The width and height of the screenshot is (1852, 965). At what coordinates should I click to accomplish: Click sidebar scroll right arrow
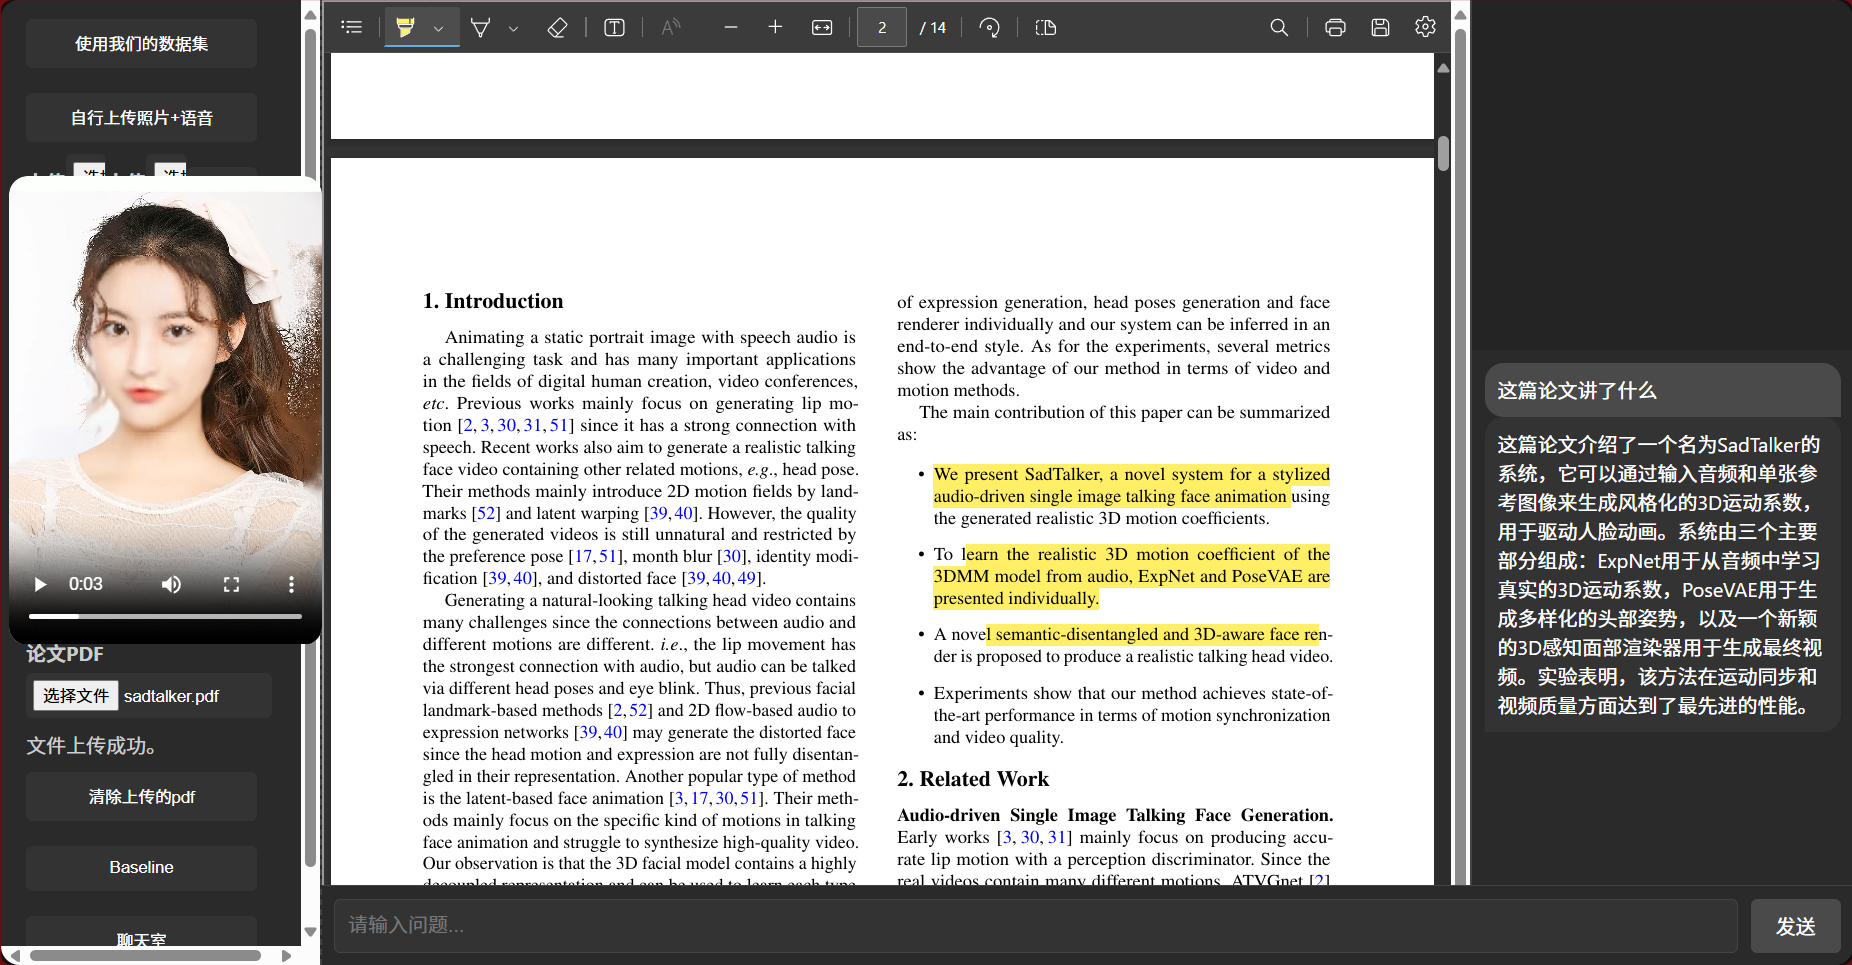click(x=287, y=956)
